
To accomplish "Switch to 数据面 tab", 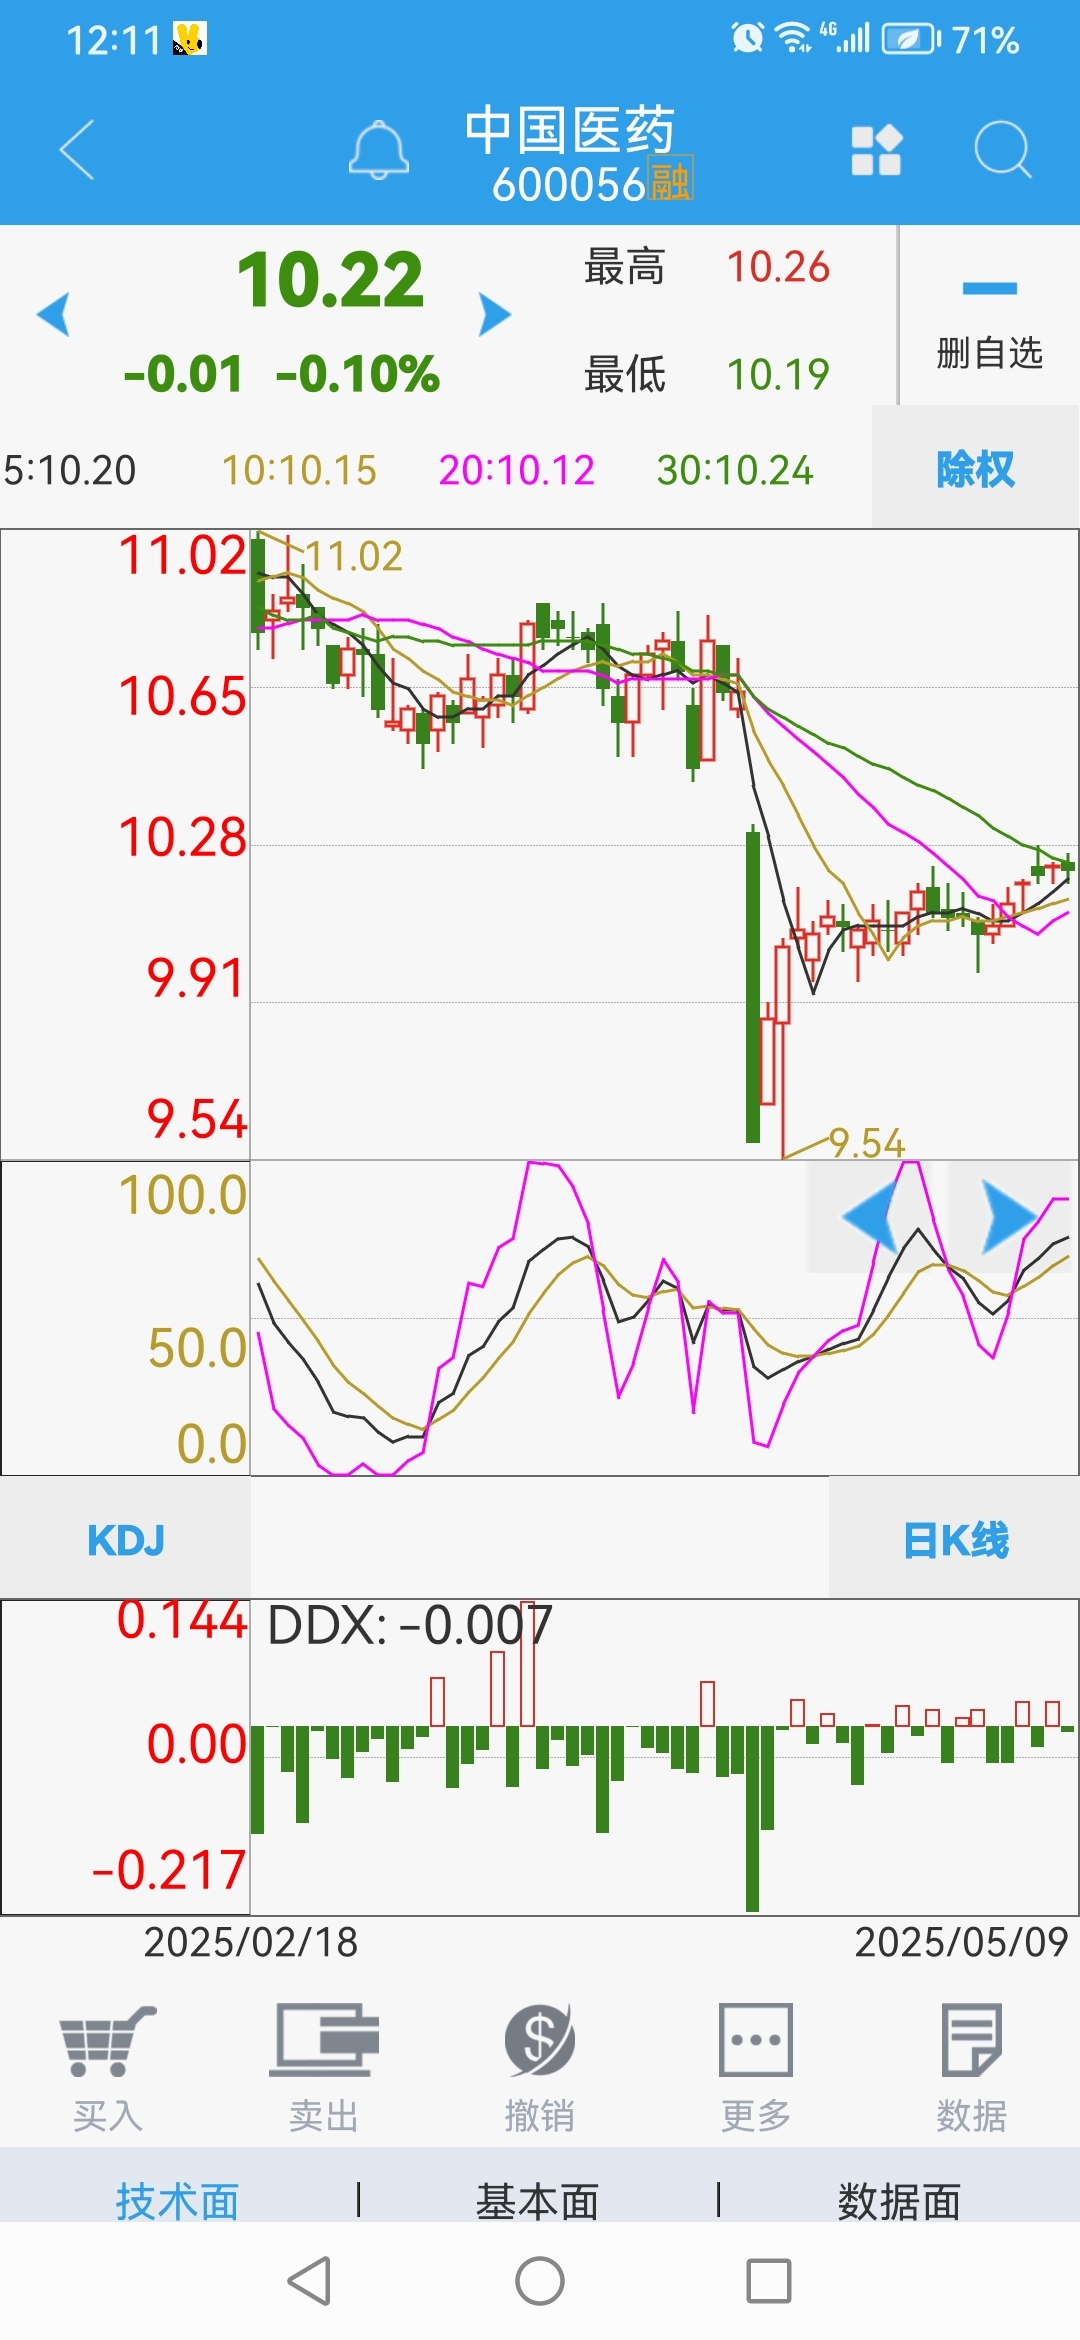I will click(x=899, y=2202).
